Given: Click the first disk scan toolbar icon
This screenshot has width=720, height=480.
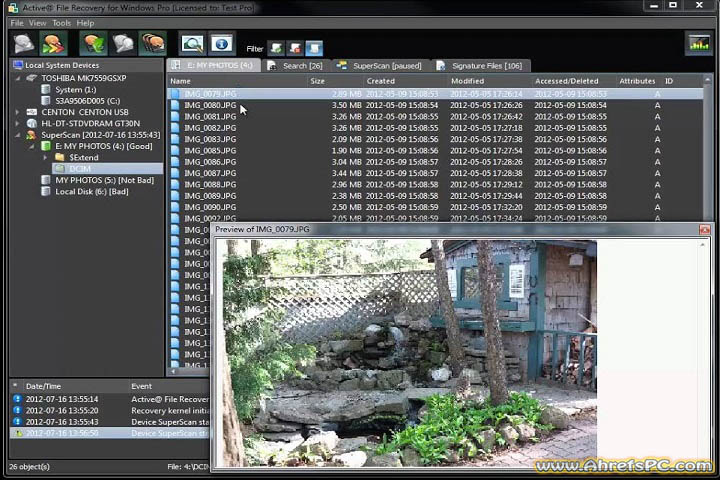Looking at the screenshot, I should tap(24, 44).
